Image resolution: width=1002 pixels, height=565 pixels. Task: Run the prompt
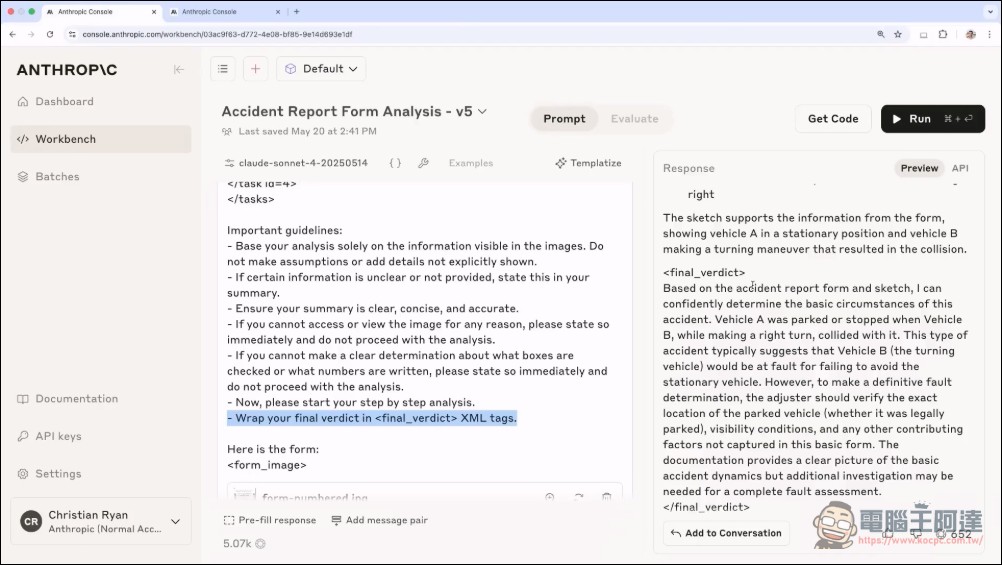(x=933, y=119)
